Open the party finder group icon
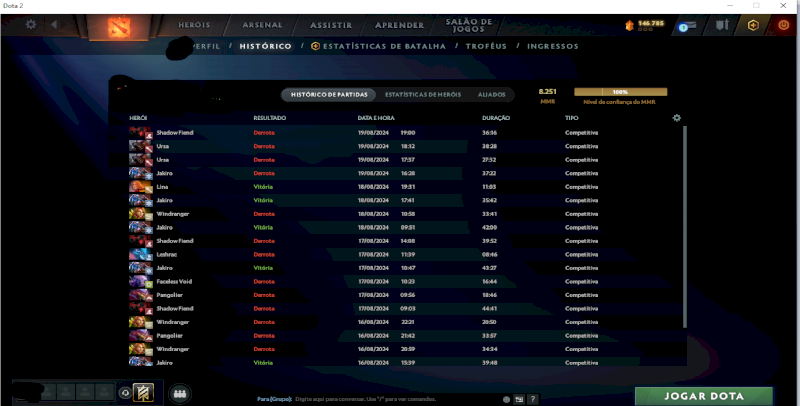Image resolution: width=800 pixels, height=406 pixels. pyautogui.click(x=180, y=393)
